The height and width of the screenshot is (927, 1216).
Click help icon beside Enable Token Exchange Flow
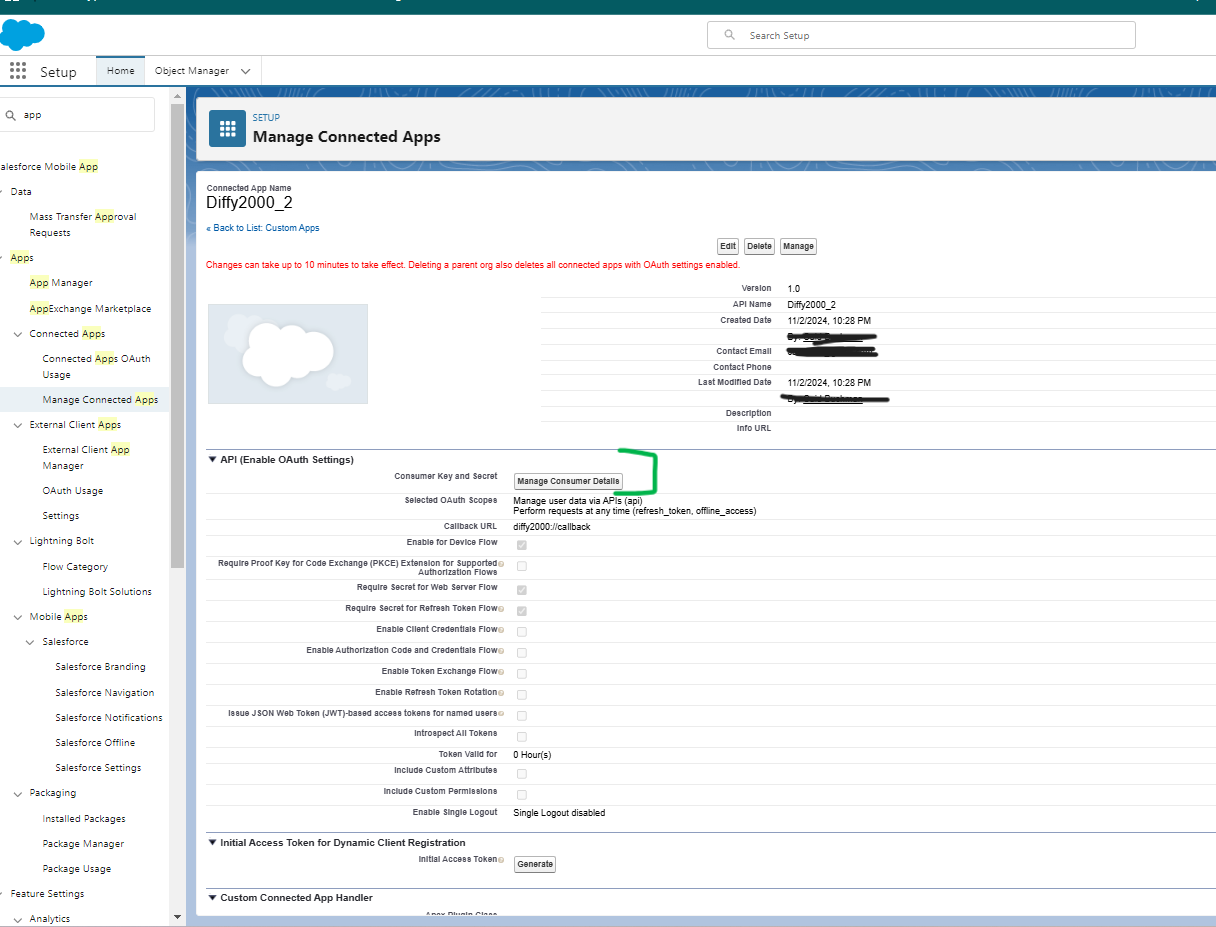point(501,672)
